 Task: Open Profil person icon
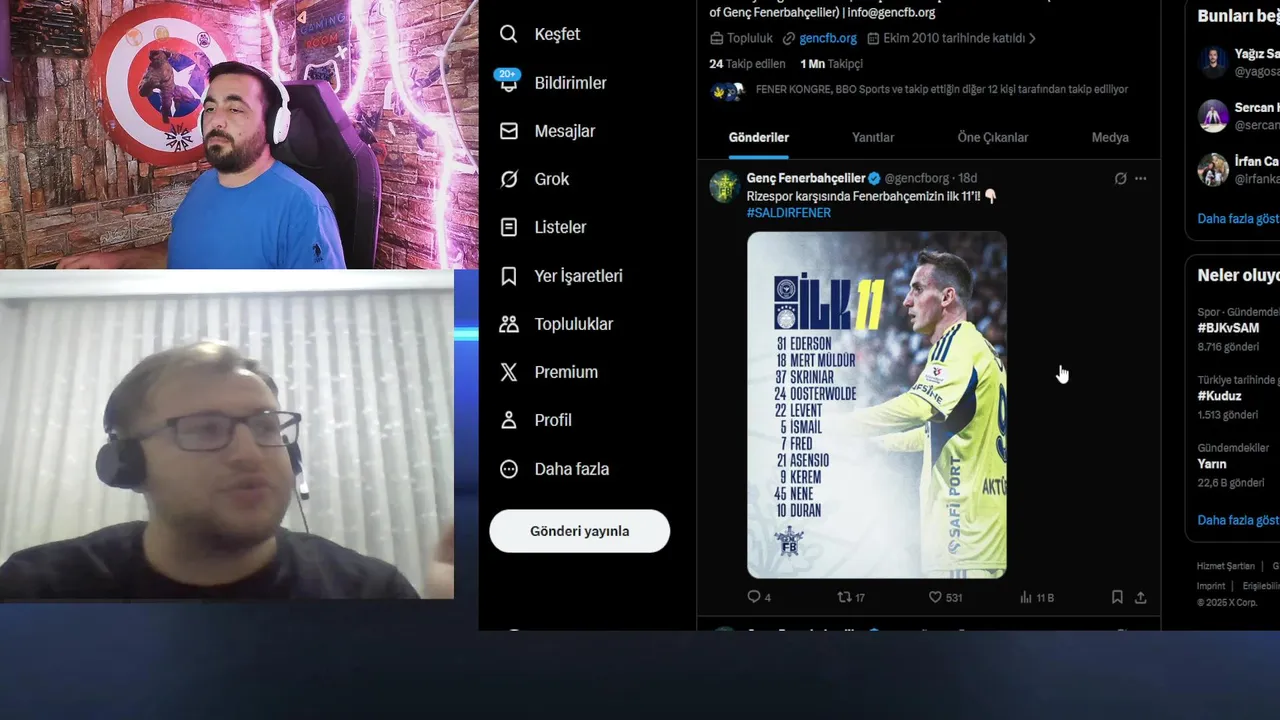click(x=509, y=420)
